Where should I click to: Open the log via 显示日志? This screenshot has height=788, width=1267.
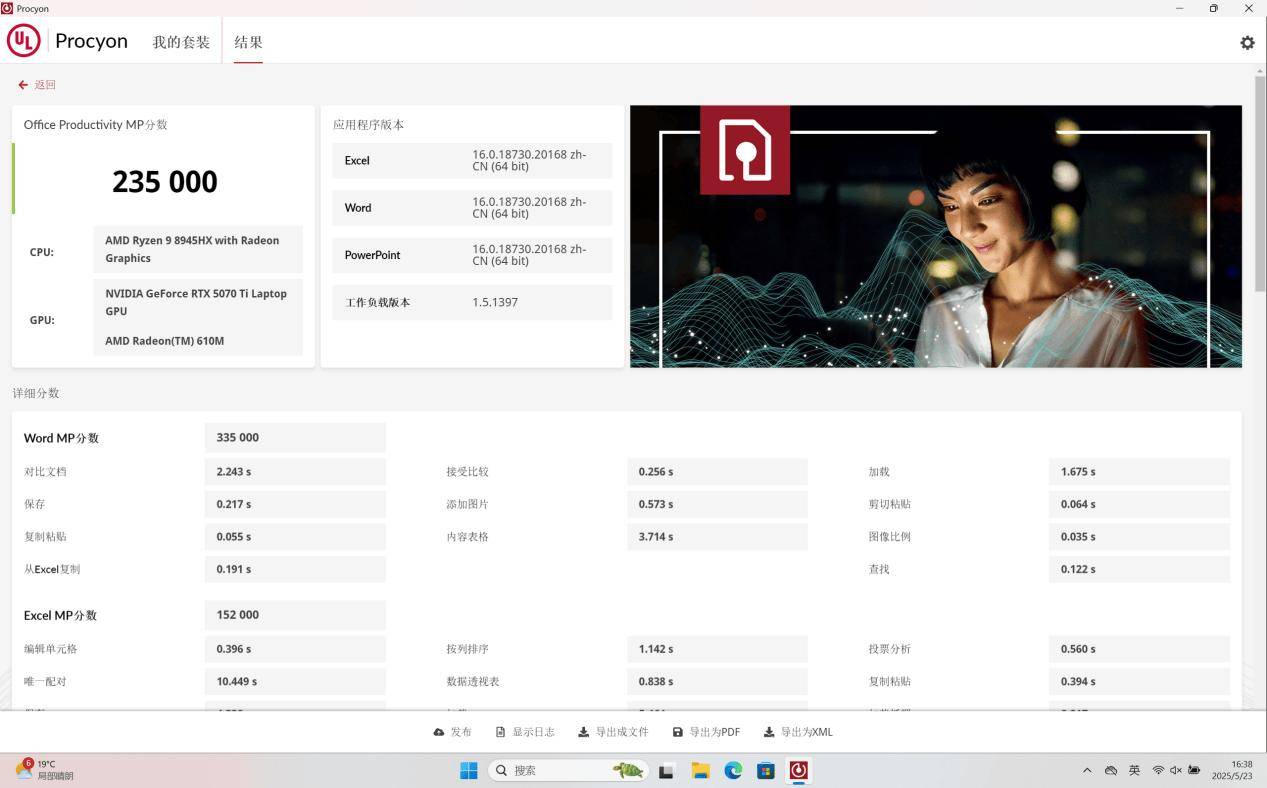tap(533, 731)
